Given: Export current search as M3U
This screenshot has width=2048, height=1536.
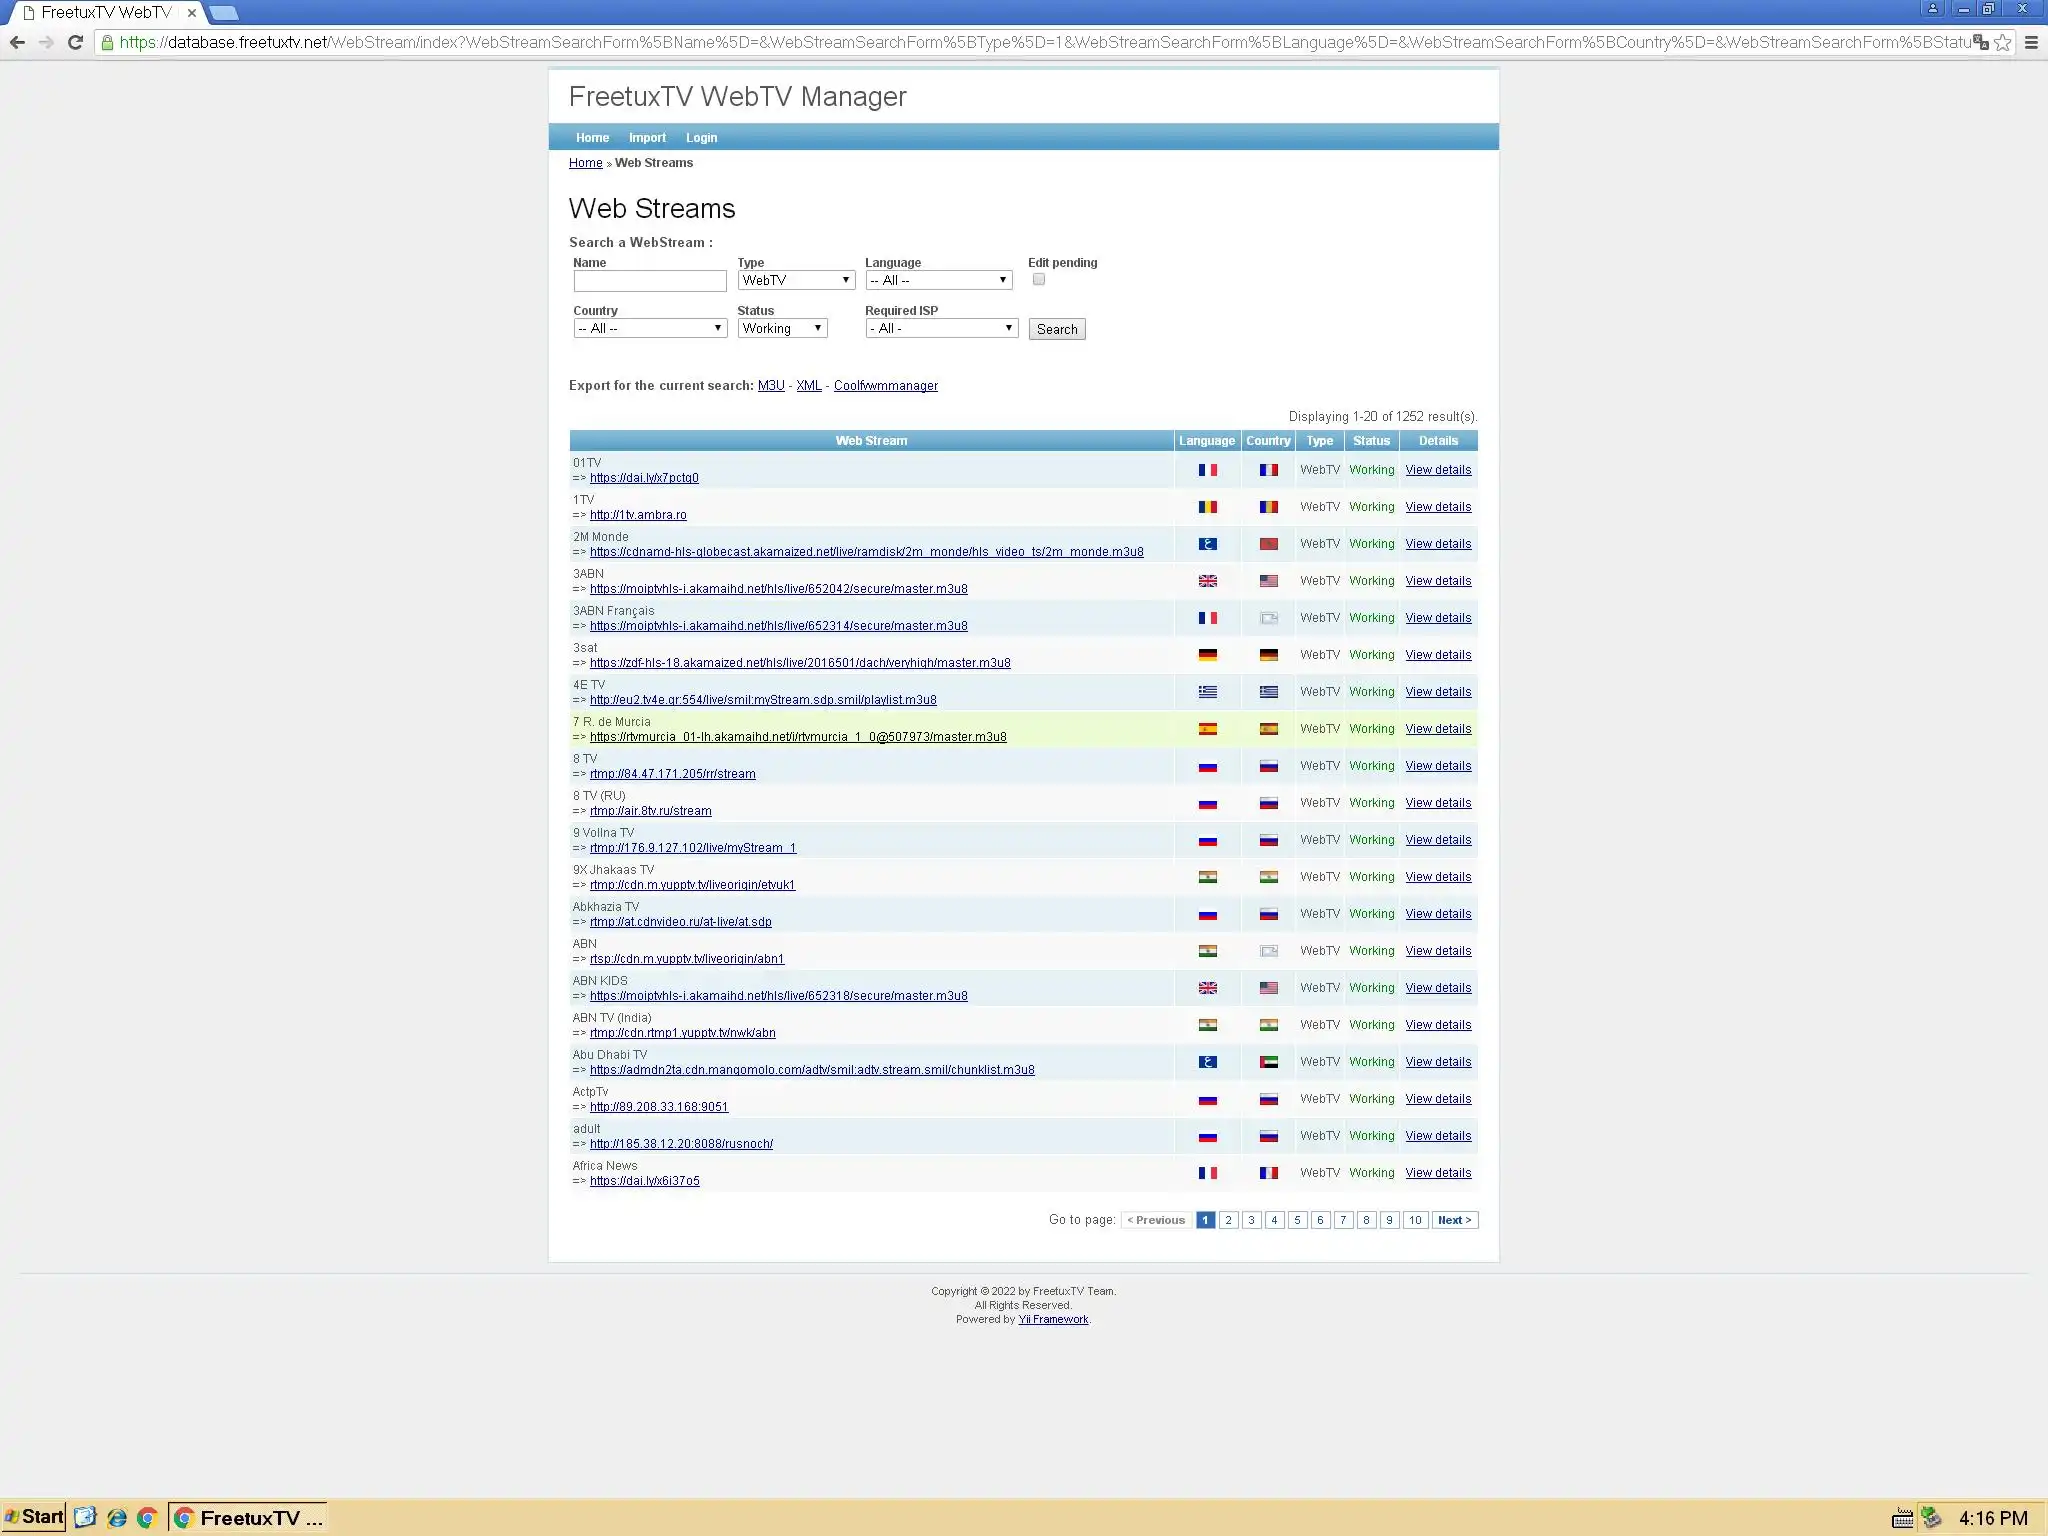Looking at the screenshot, I should [770, 386].
